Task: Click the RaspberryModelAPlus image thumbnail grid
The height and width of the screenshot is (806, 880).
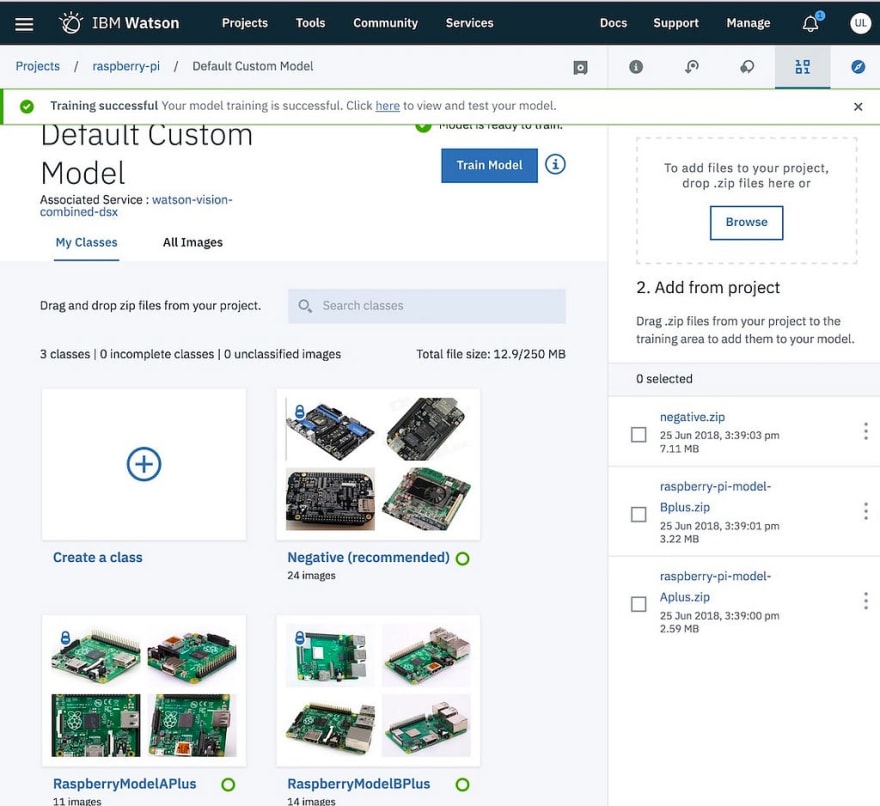Action: 144,690
